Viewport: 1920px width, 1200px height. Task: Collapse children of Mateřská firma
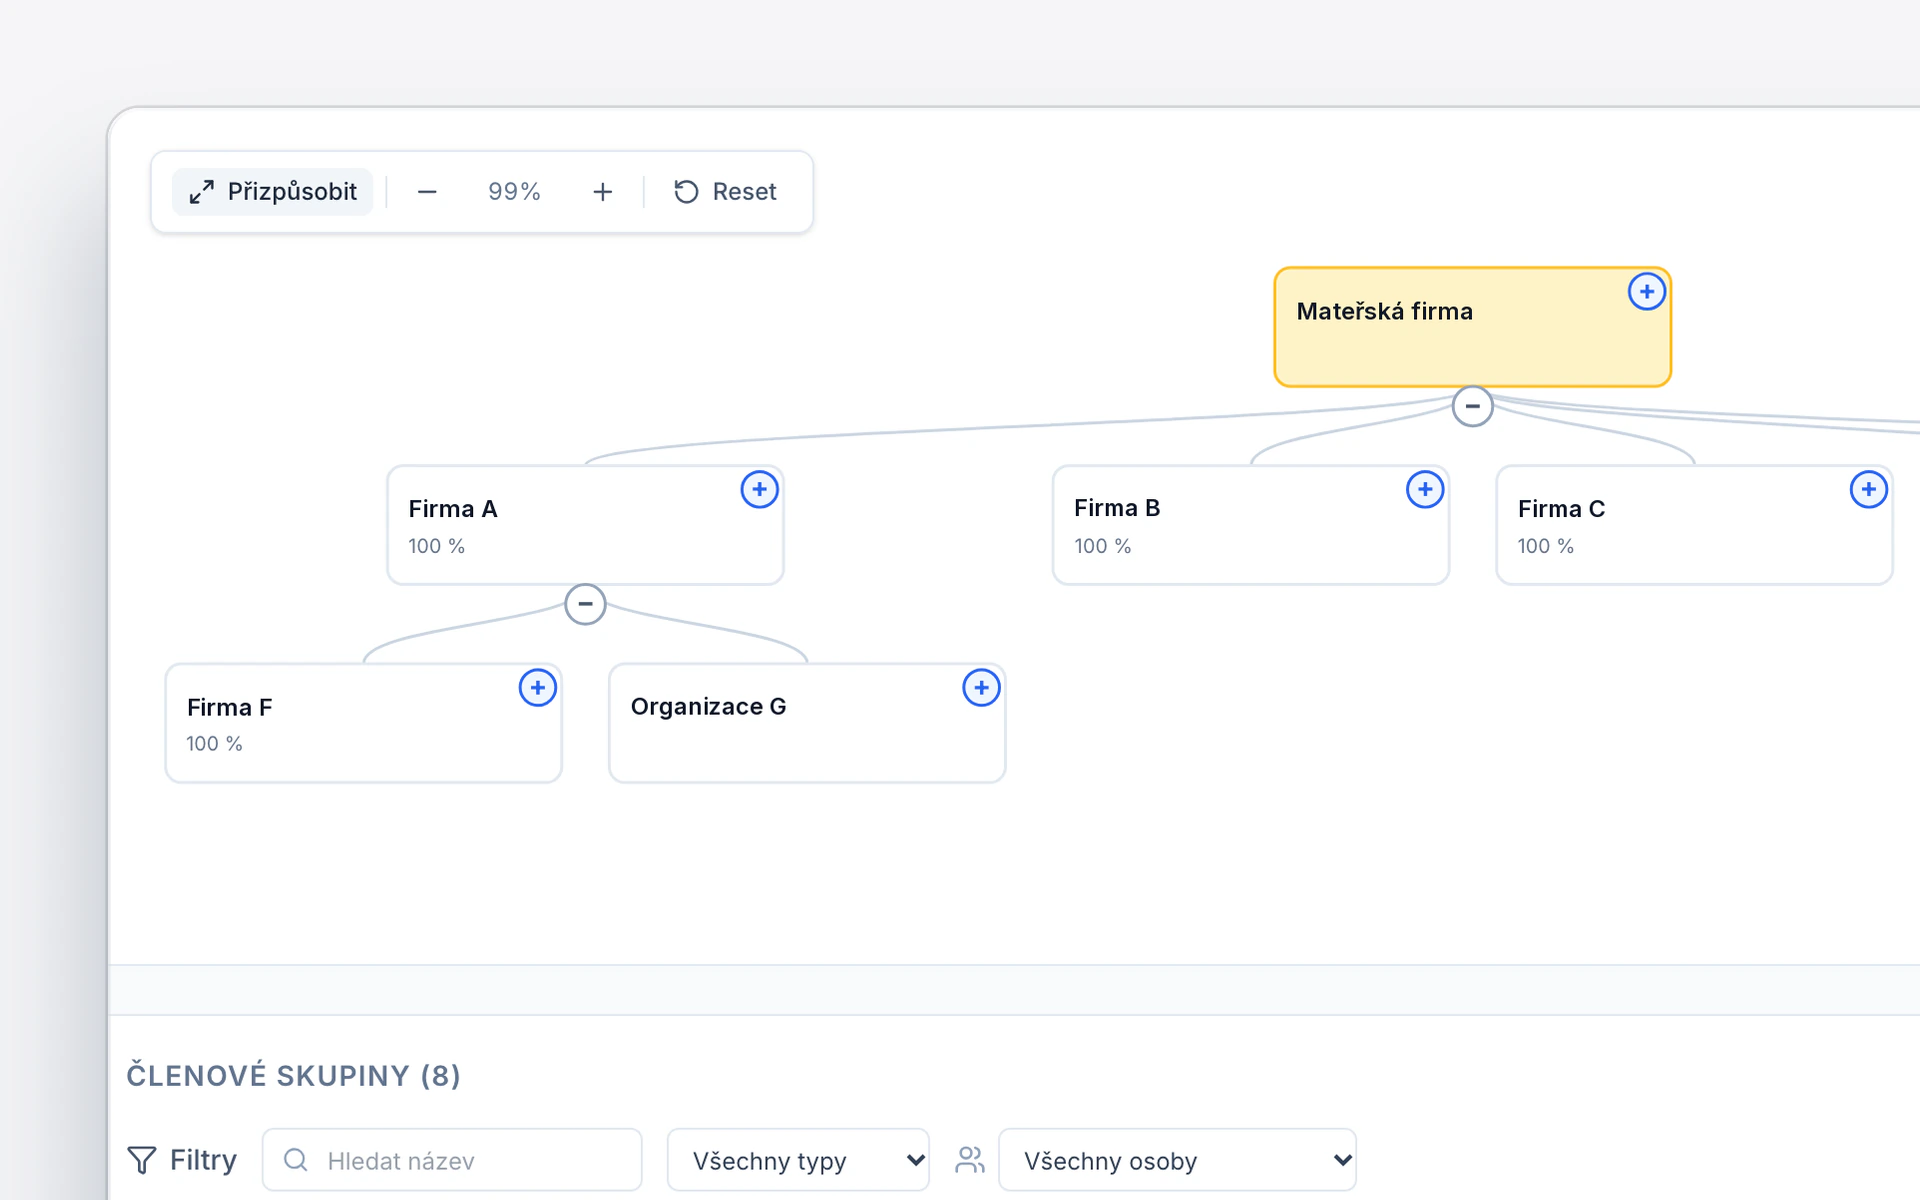pyautogui.click(x=1472, y=406)
